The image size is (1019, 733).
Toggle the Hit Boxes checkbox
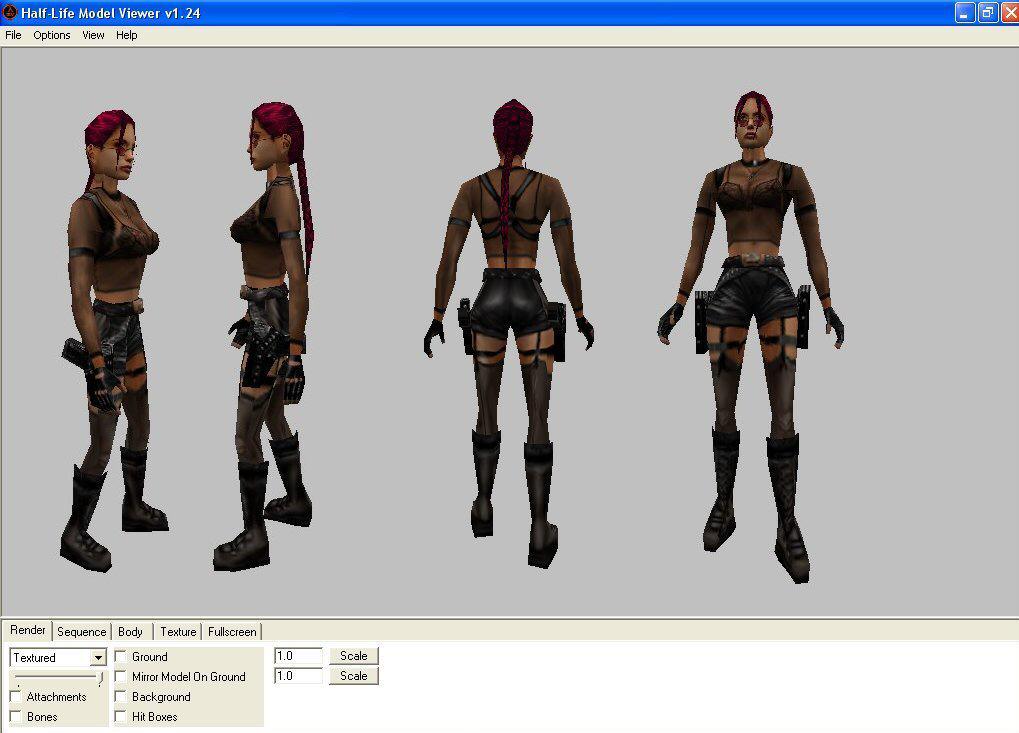(121, 717)
